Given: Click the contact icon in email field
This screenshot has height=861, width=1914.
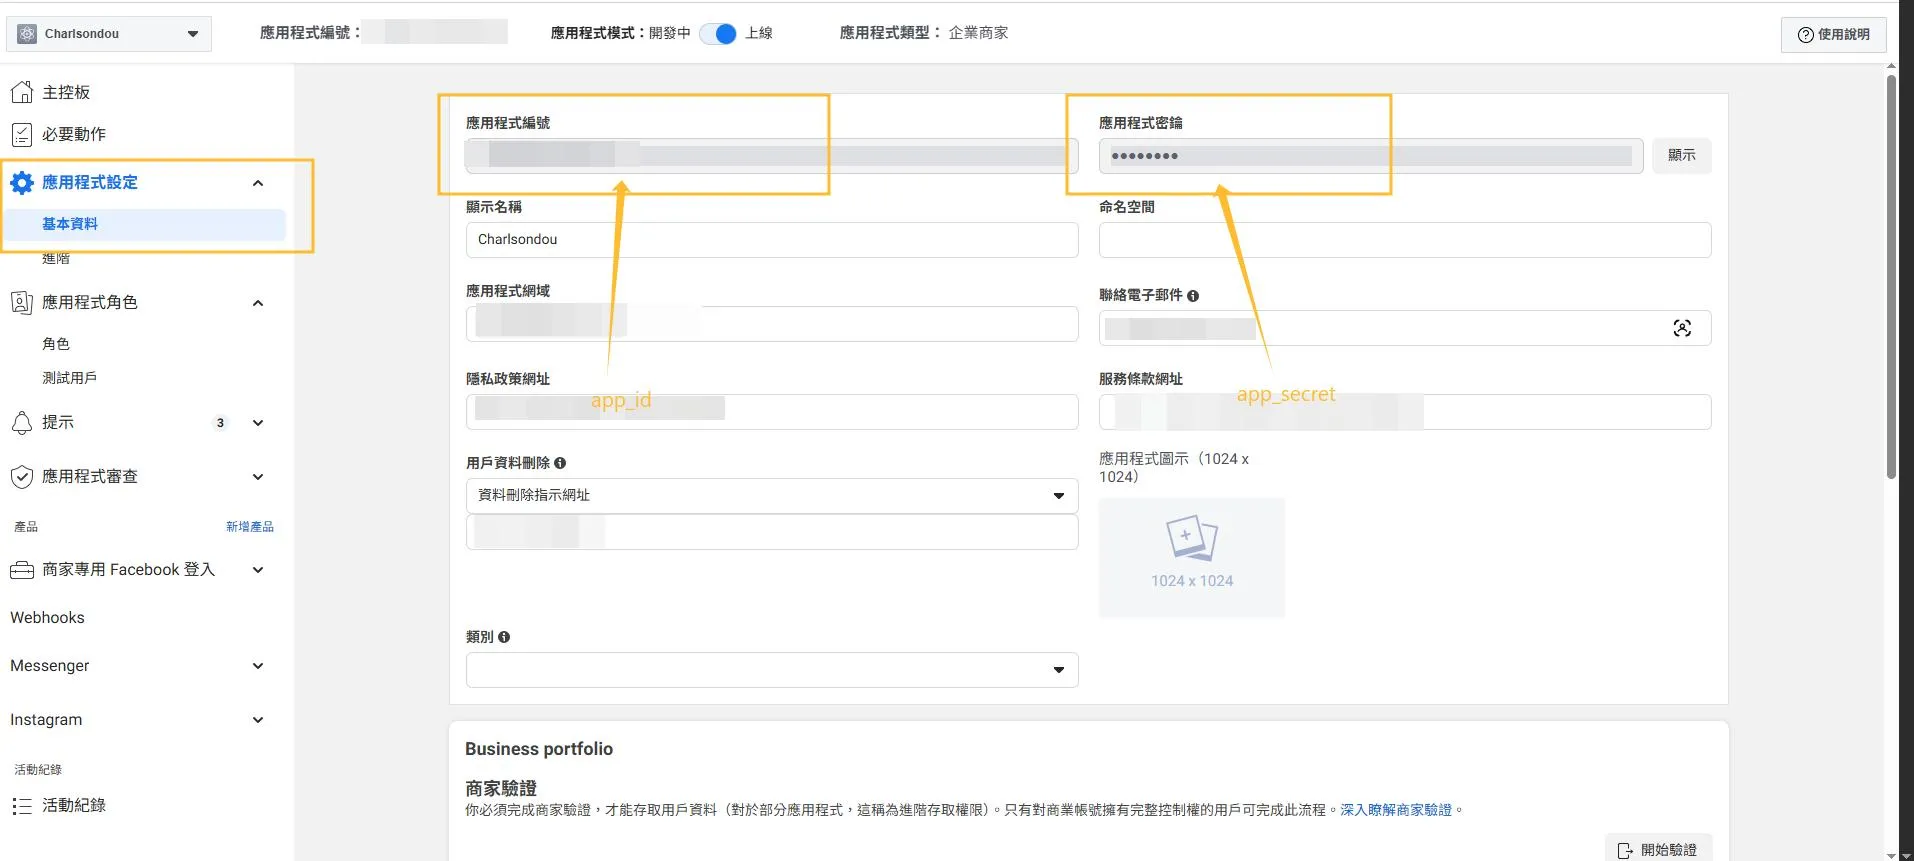Looking at the screenshot, I should tap(1682, 328).
